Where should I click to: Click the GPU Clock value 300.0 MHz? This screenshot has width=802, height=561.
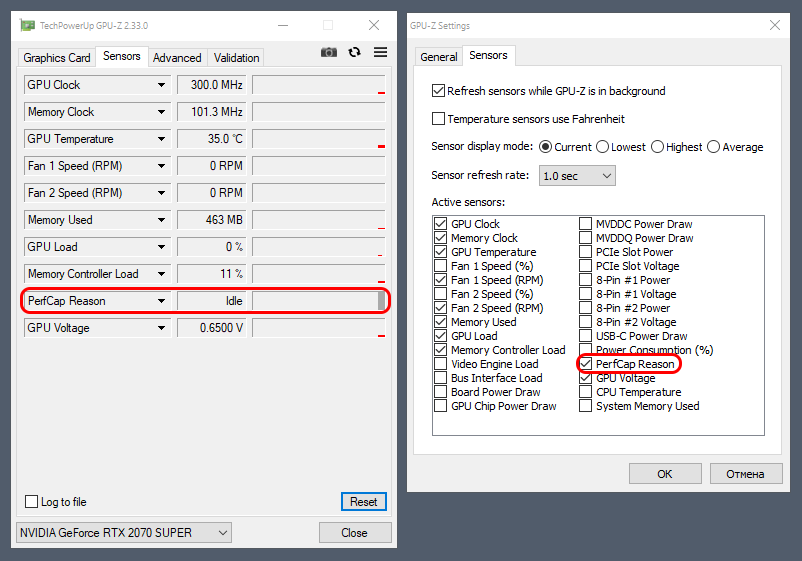click(212, 85)
